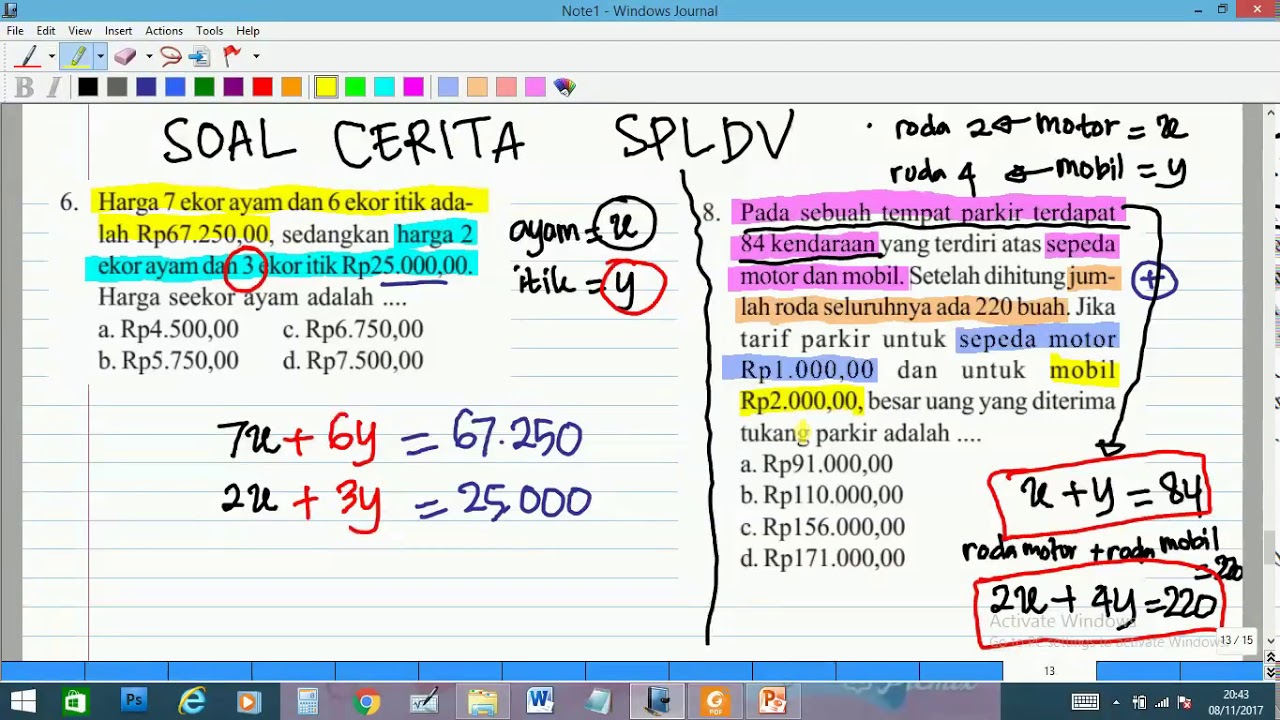
Task: Launch Internet Explorer from taskbar
Action: tap(191, 701)
